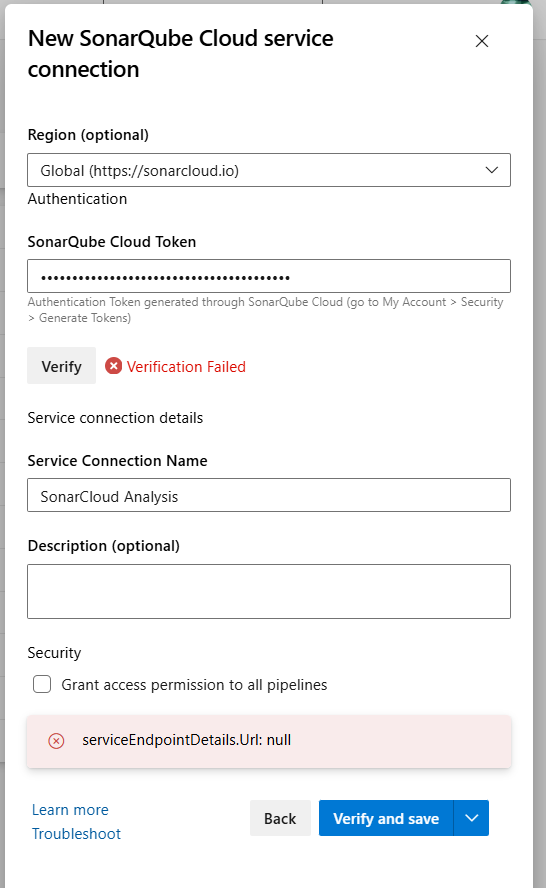Viewport: 546px width, 888px height.
Task: Go back with the Back button
Action: pyautogui.click(x=280, y=818)
